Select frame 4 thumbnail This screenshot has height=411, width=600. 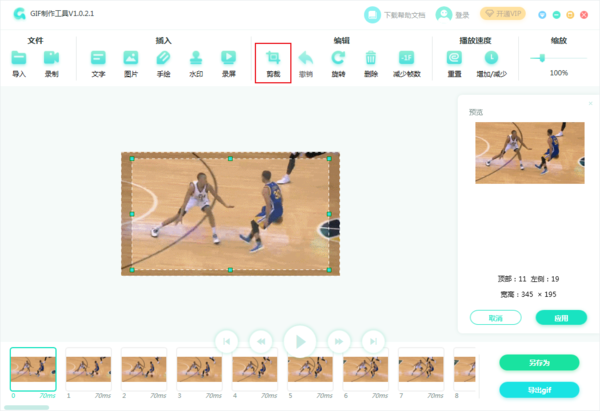tap(255, 369)
